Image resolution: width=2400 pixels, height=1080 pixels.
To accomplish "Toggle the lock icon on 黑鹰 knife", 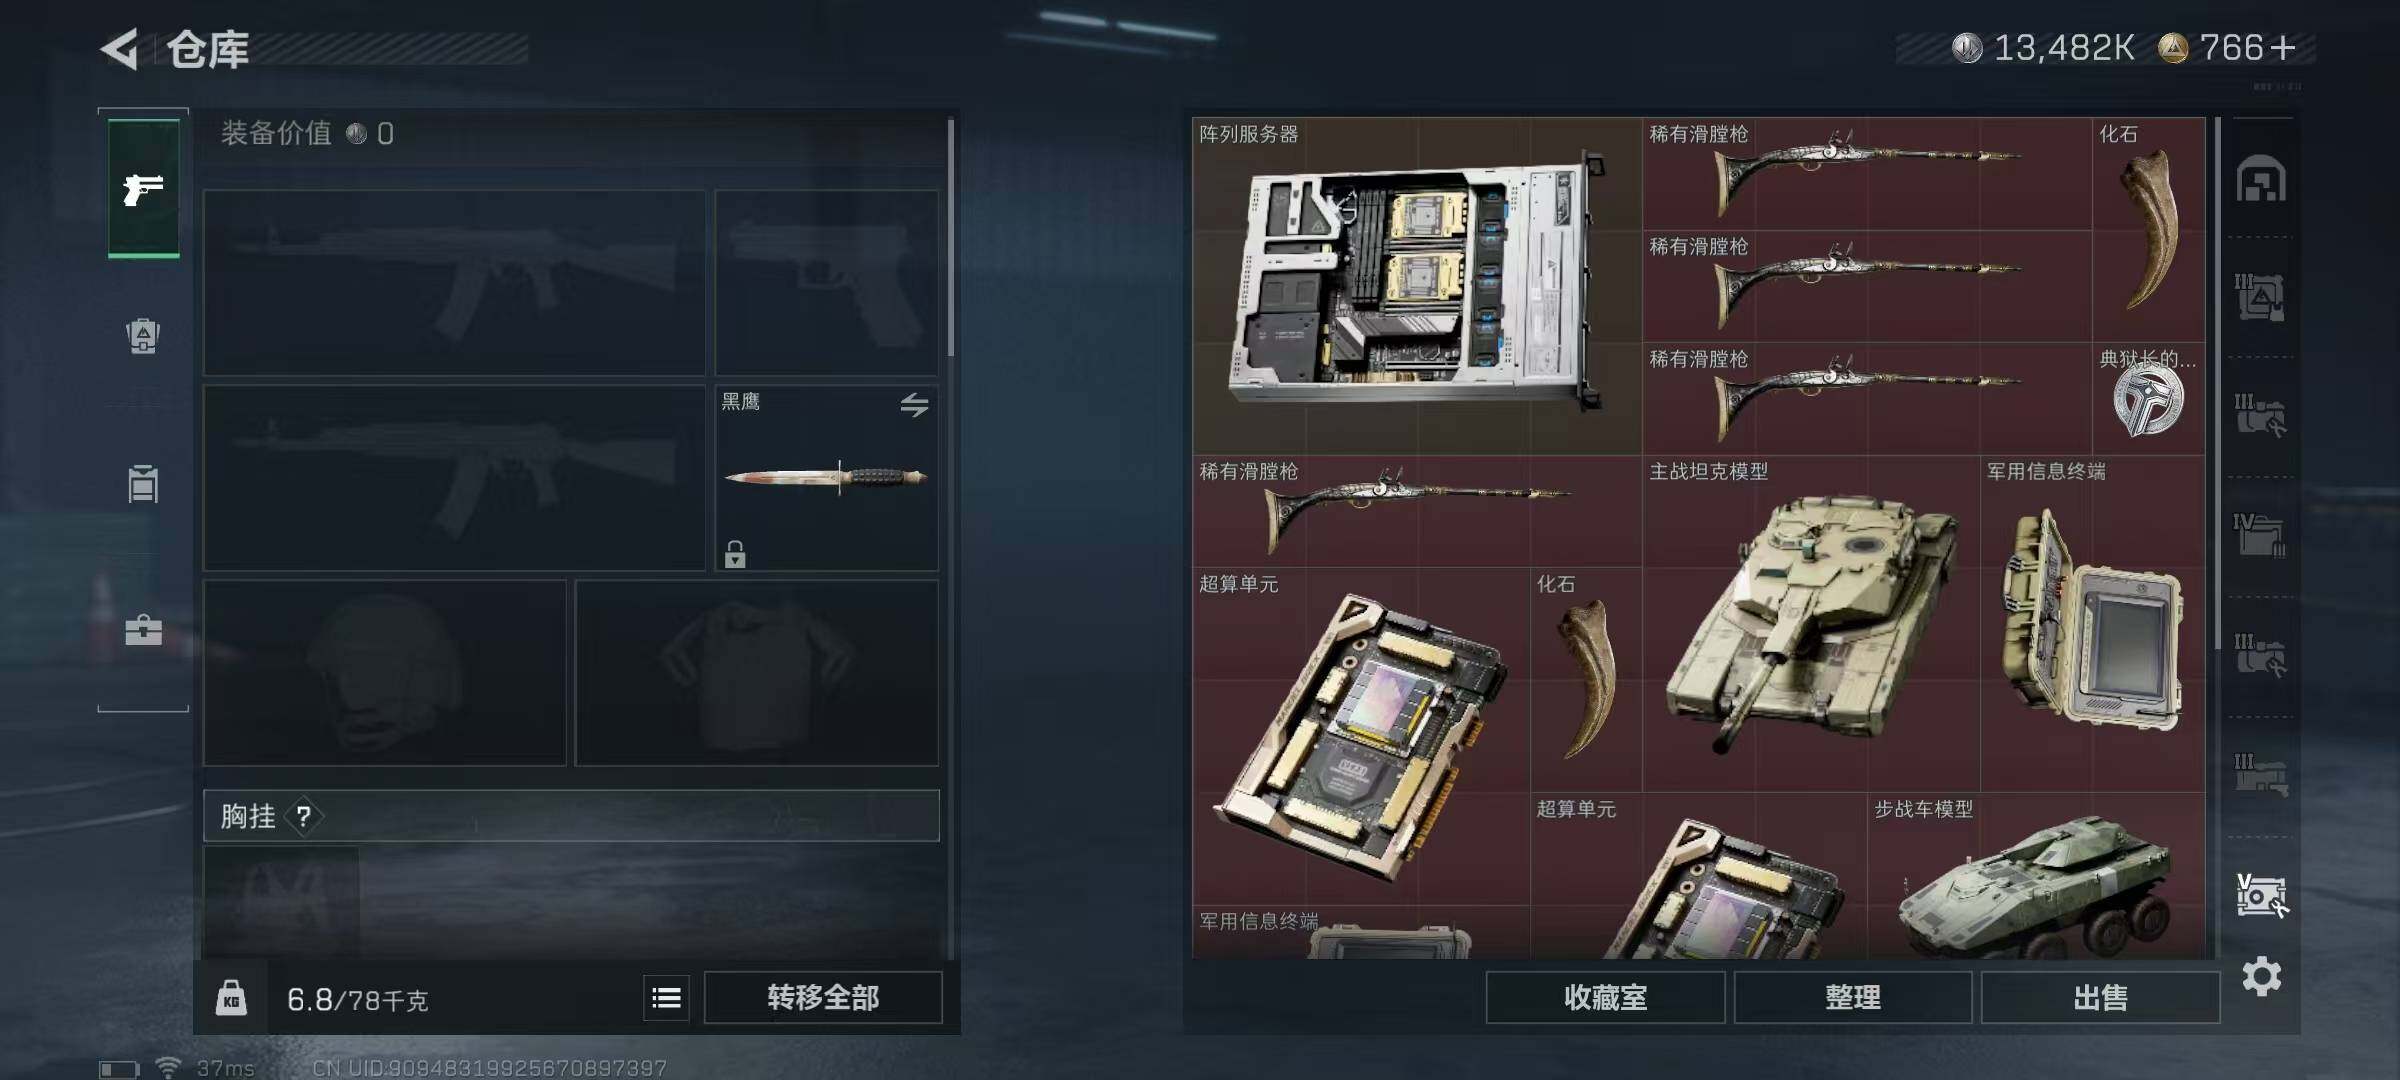I will 735,553.
